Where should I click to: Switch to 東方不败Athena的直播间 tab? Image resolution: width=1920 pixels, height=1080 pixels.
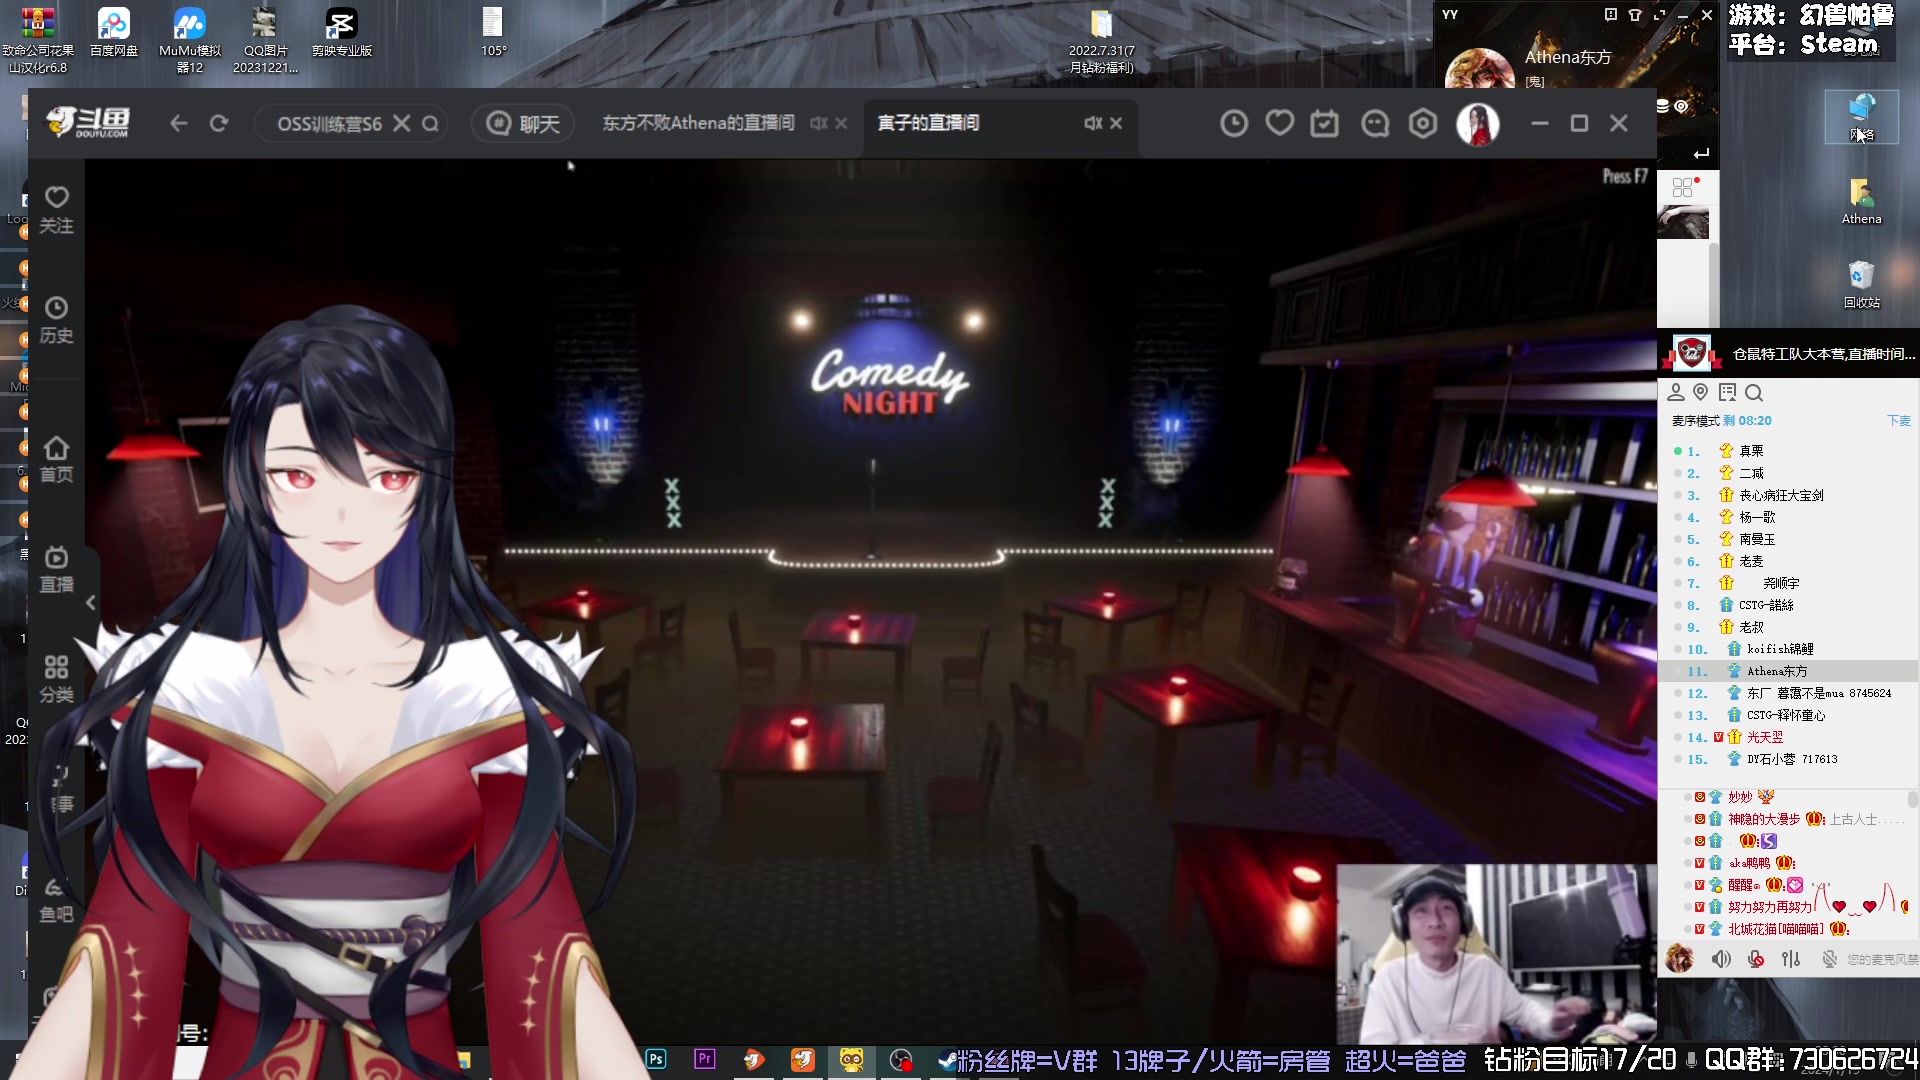pos(698,123)
